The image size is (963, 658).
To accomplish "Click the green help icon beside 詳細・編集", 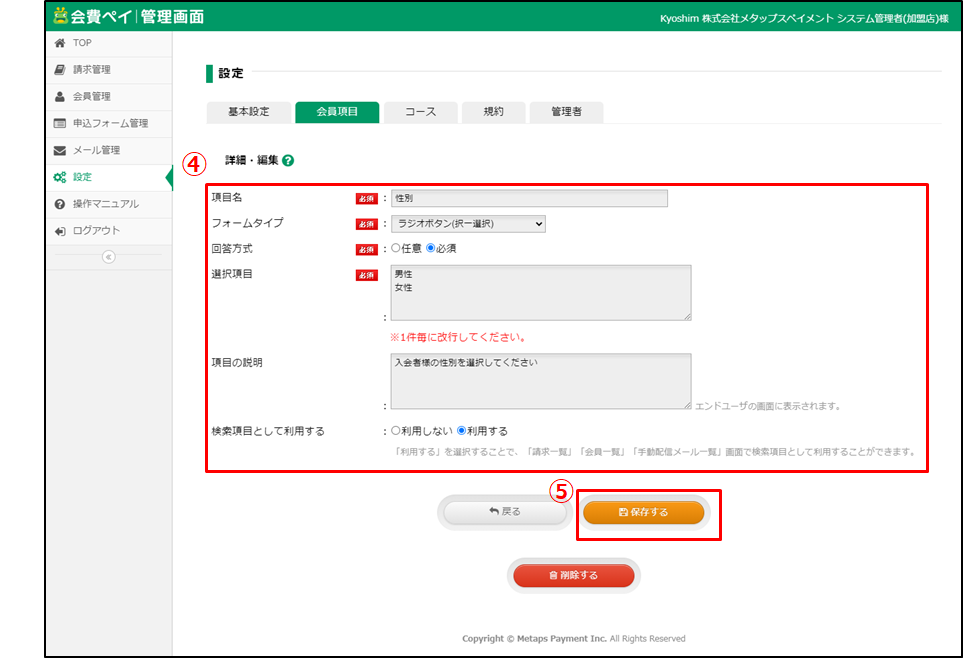I will coord(288,160).
